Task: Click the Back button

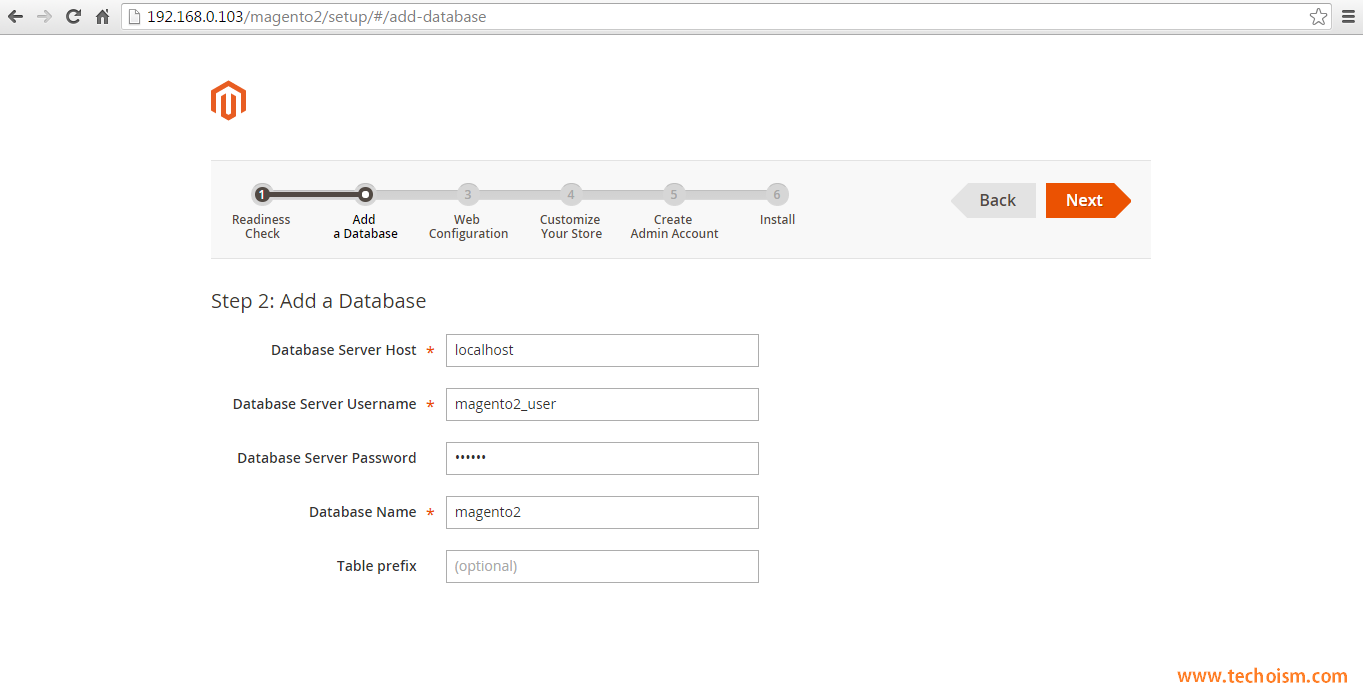Action: (994, 200)
